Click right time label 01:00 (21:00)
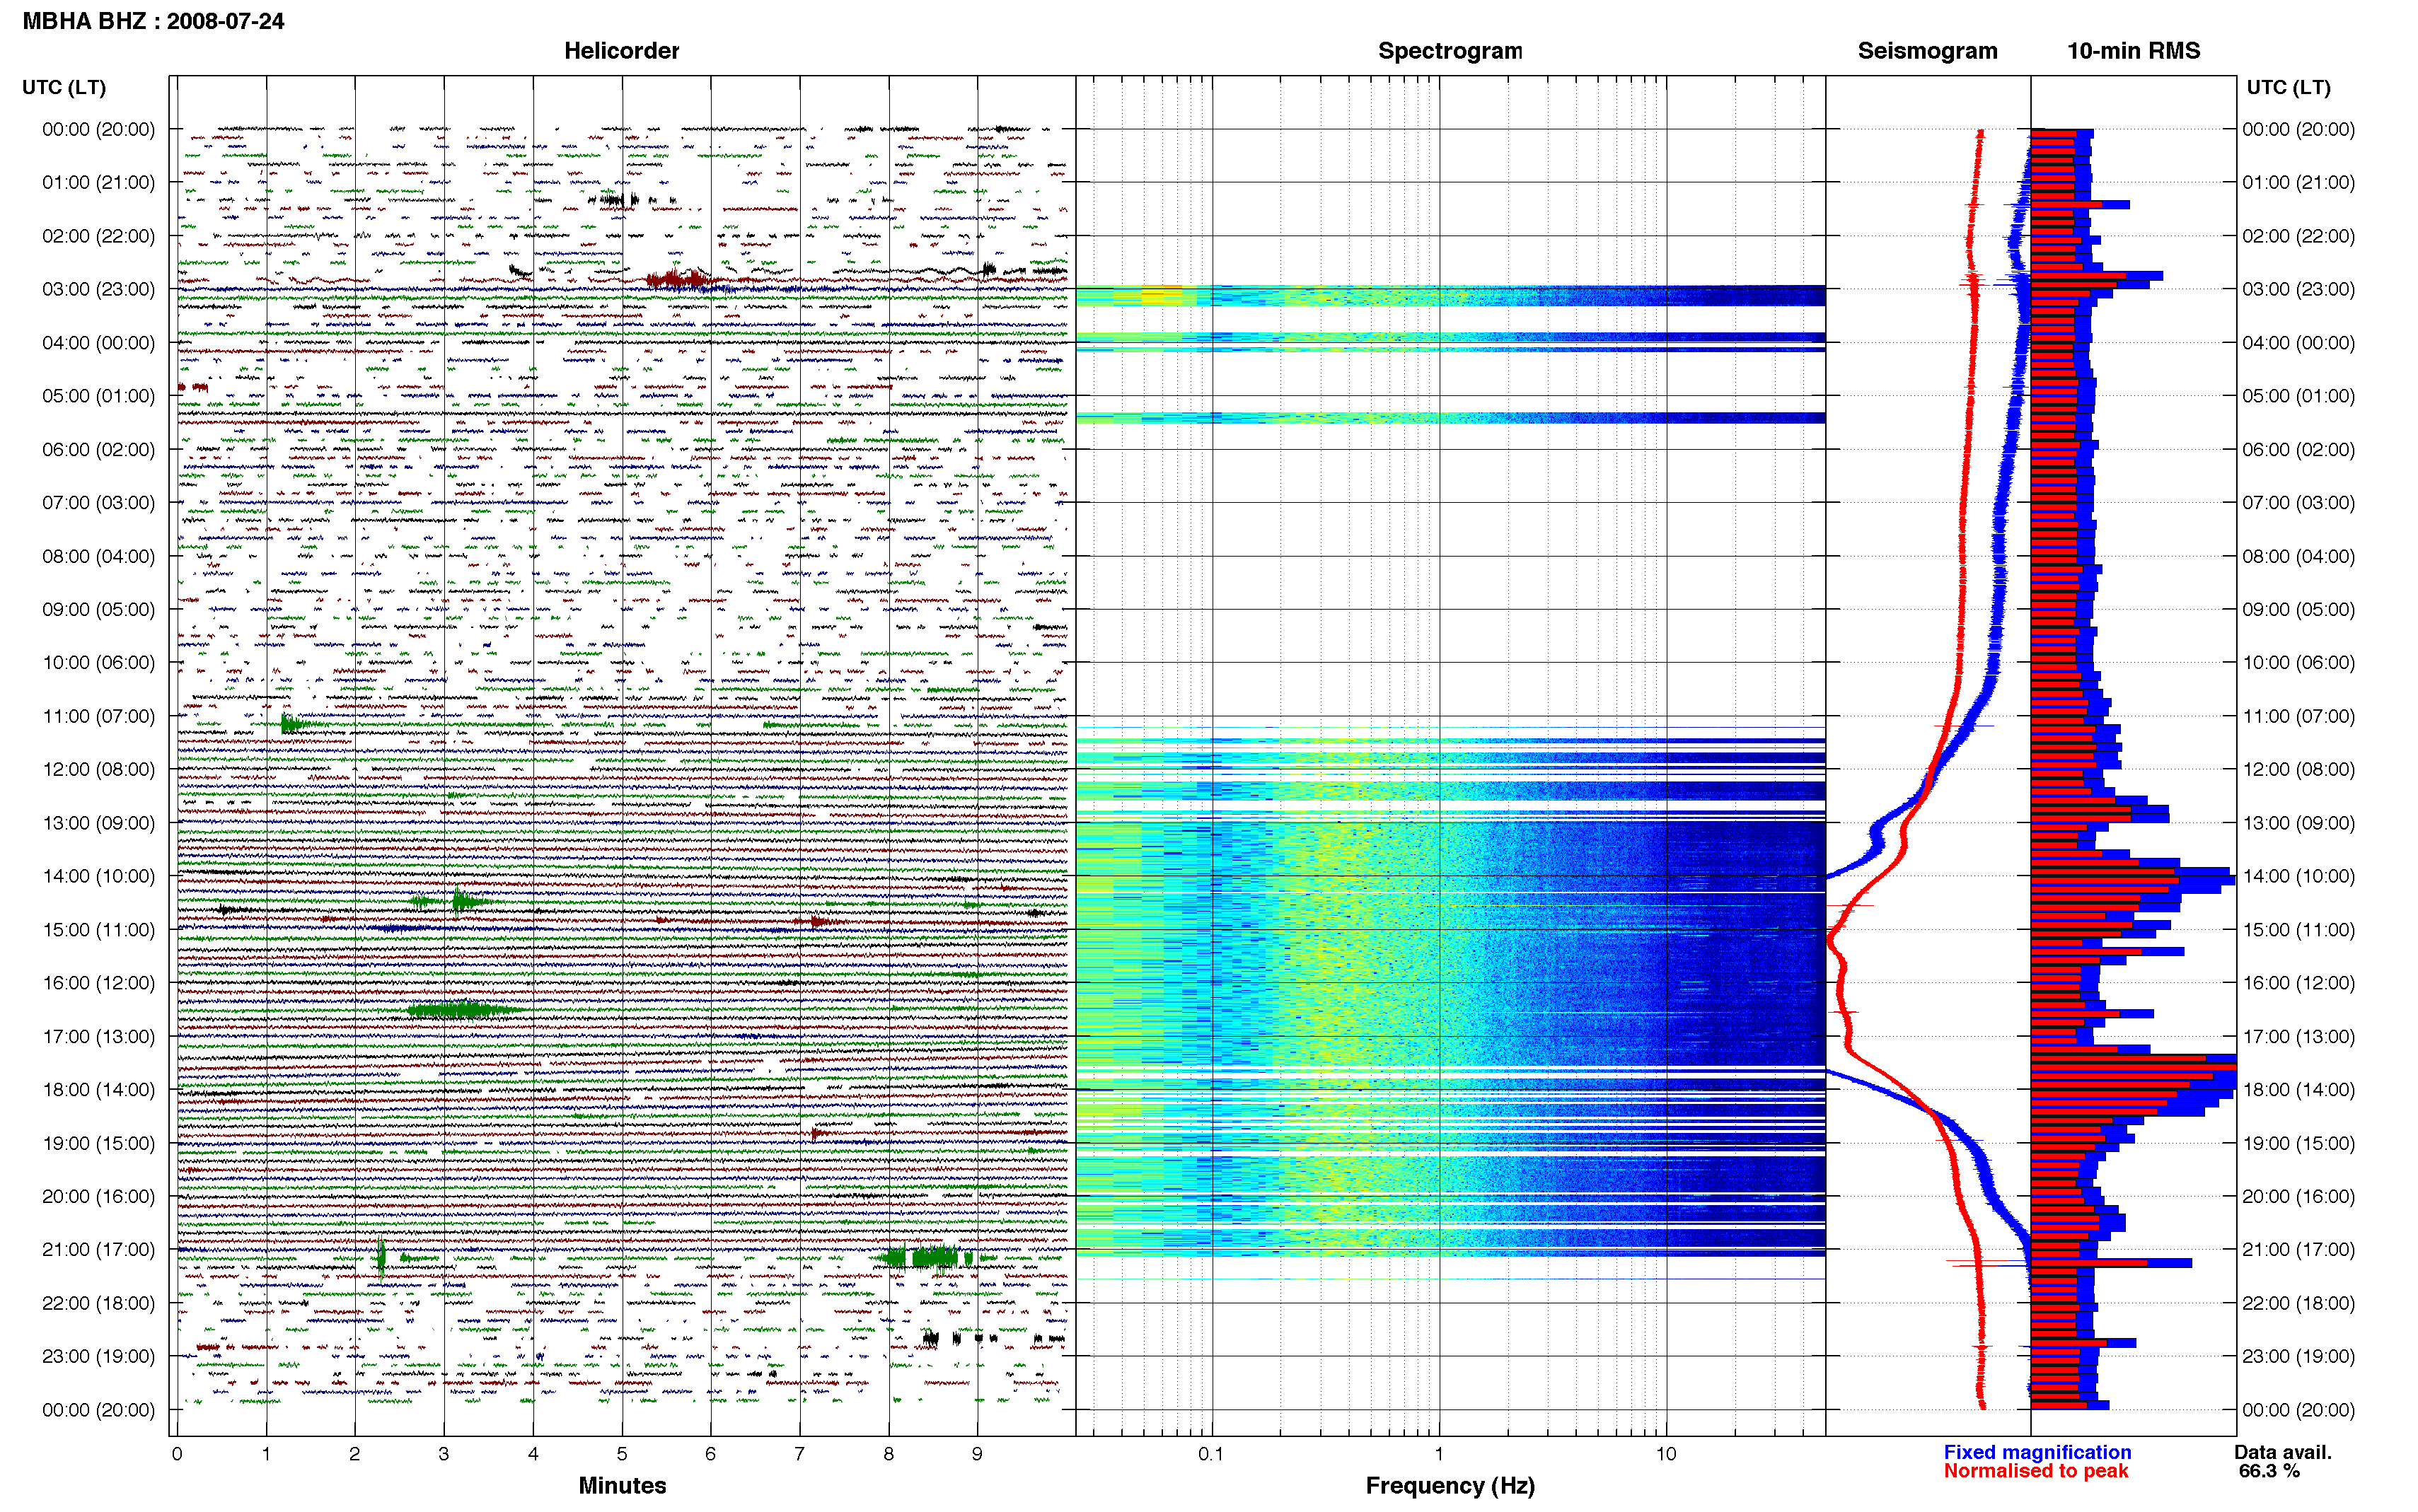Image resolution: width=2418 pixels, height=1512 pixels. (x=2298, y=182)
